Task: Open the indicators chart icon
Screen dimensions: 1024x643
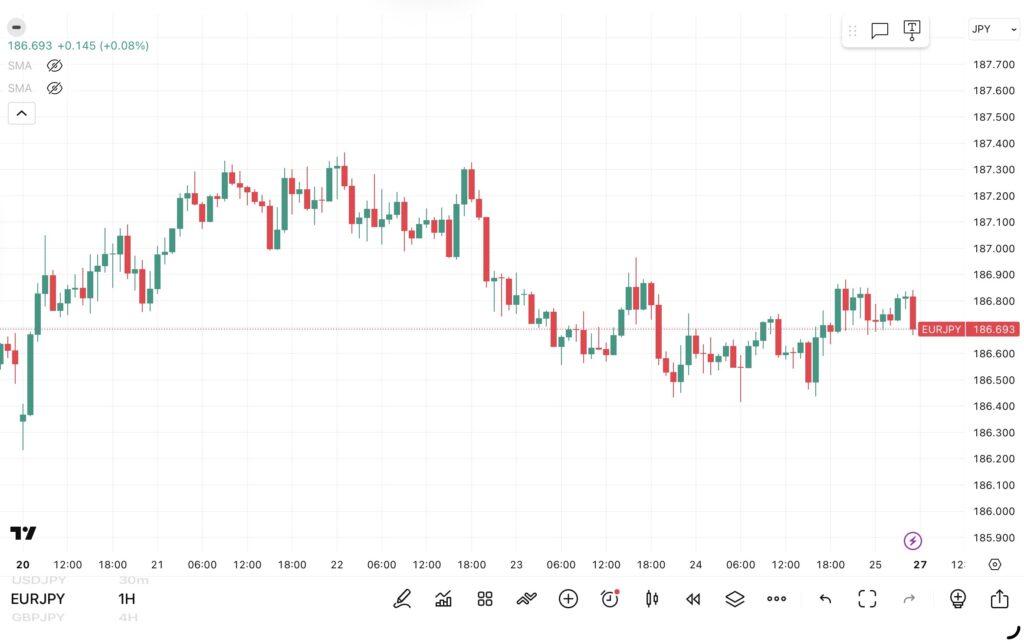Action: 443,599
